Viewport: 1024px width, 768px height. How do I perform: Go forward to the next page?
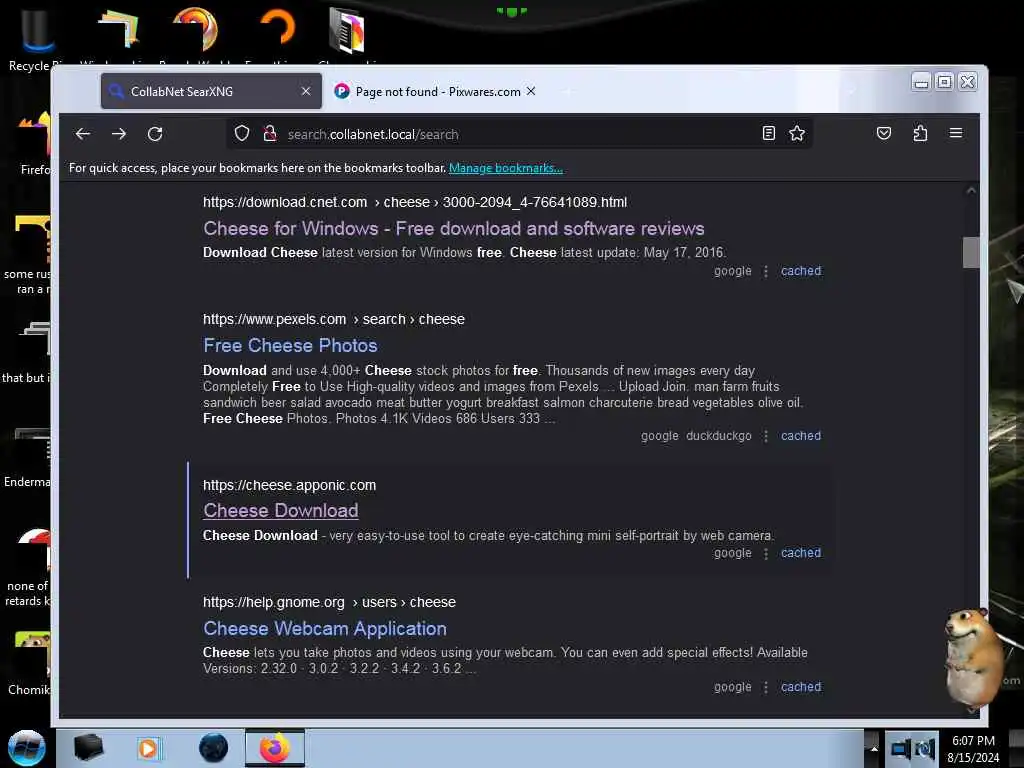[x=119, y=134]
